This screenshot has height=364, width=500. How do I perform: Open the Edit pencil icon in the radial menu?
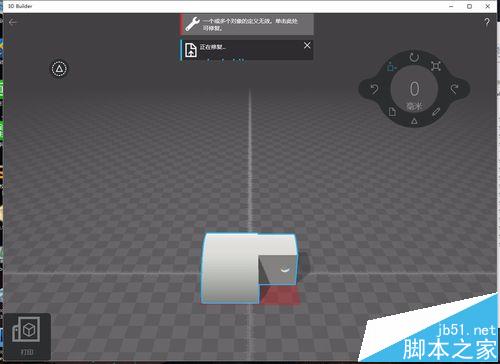click(436, 112)
